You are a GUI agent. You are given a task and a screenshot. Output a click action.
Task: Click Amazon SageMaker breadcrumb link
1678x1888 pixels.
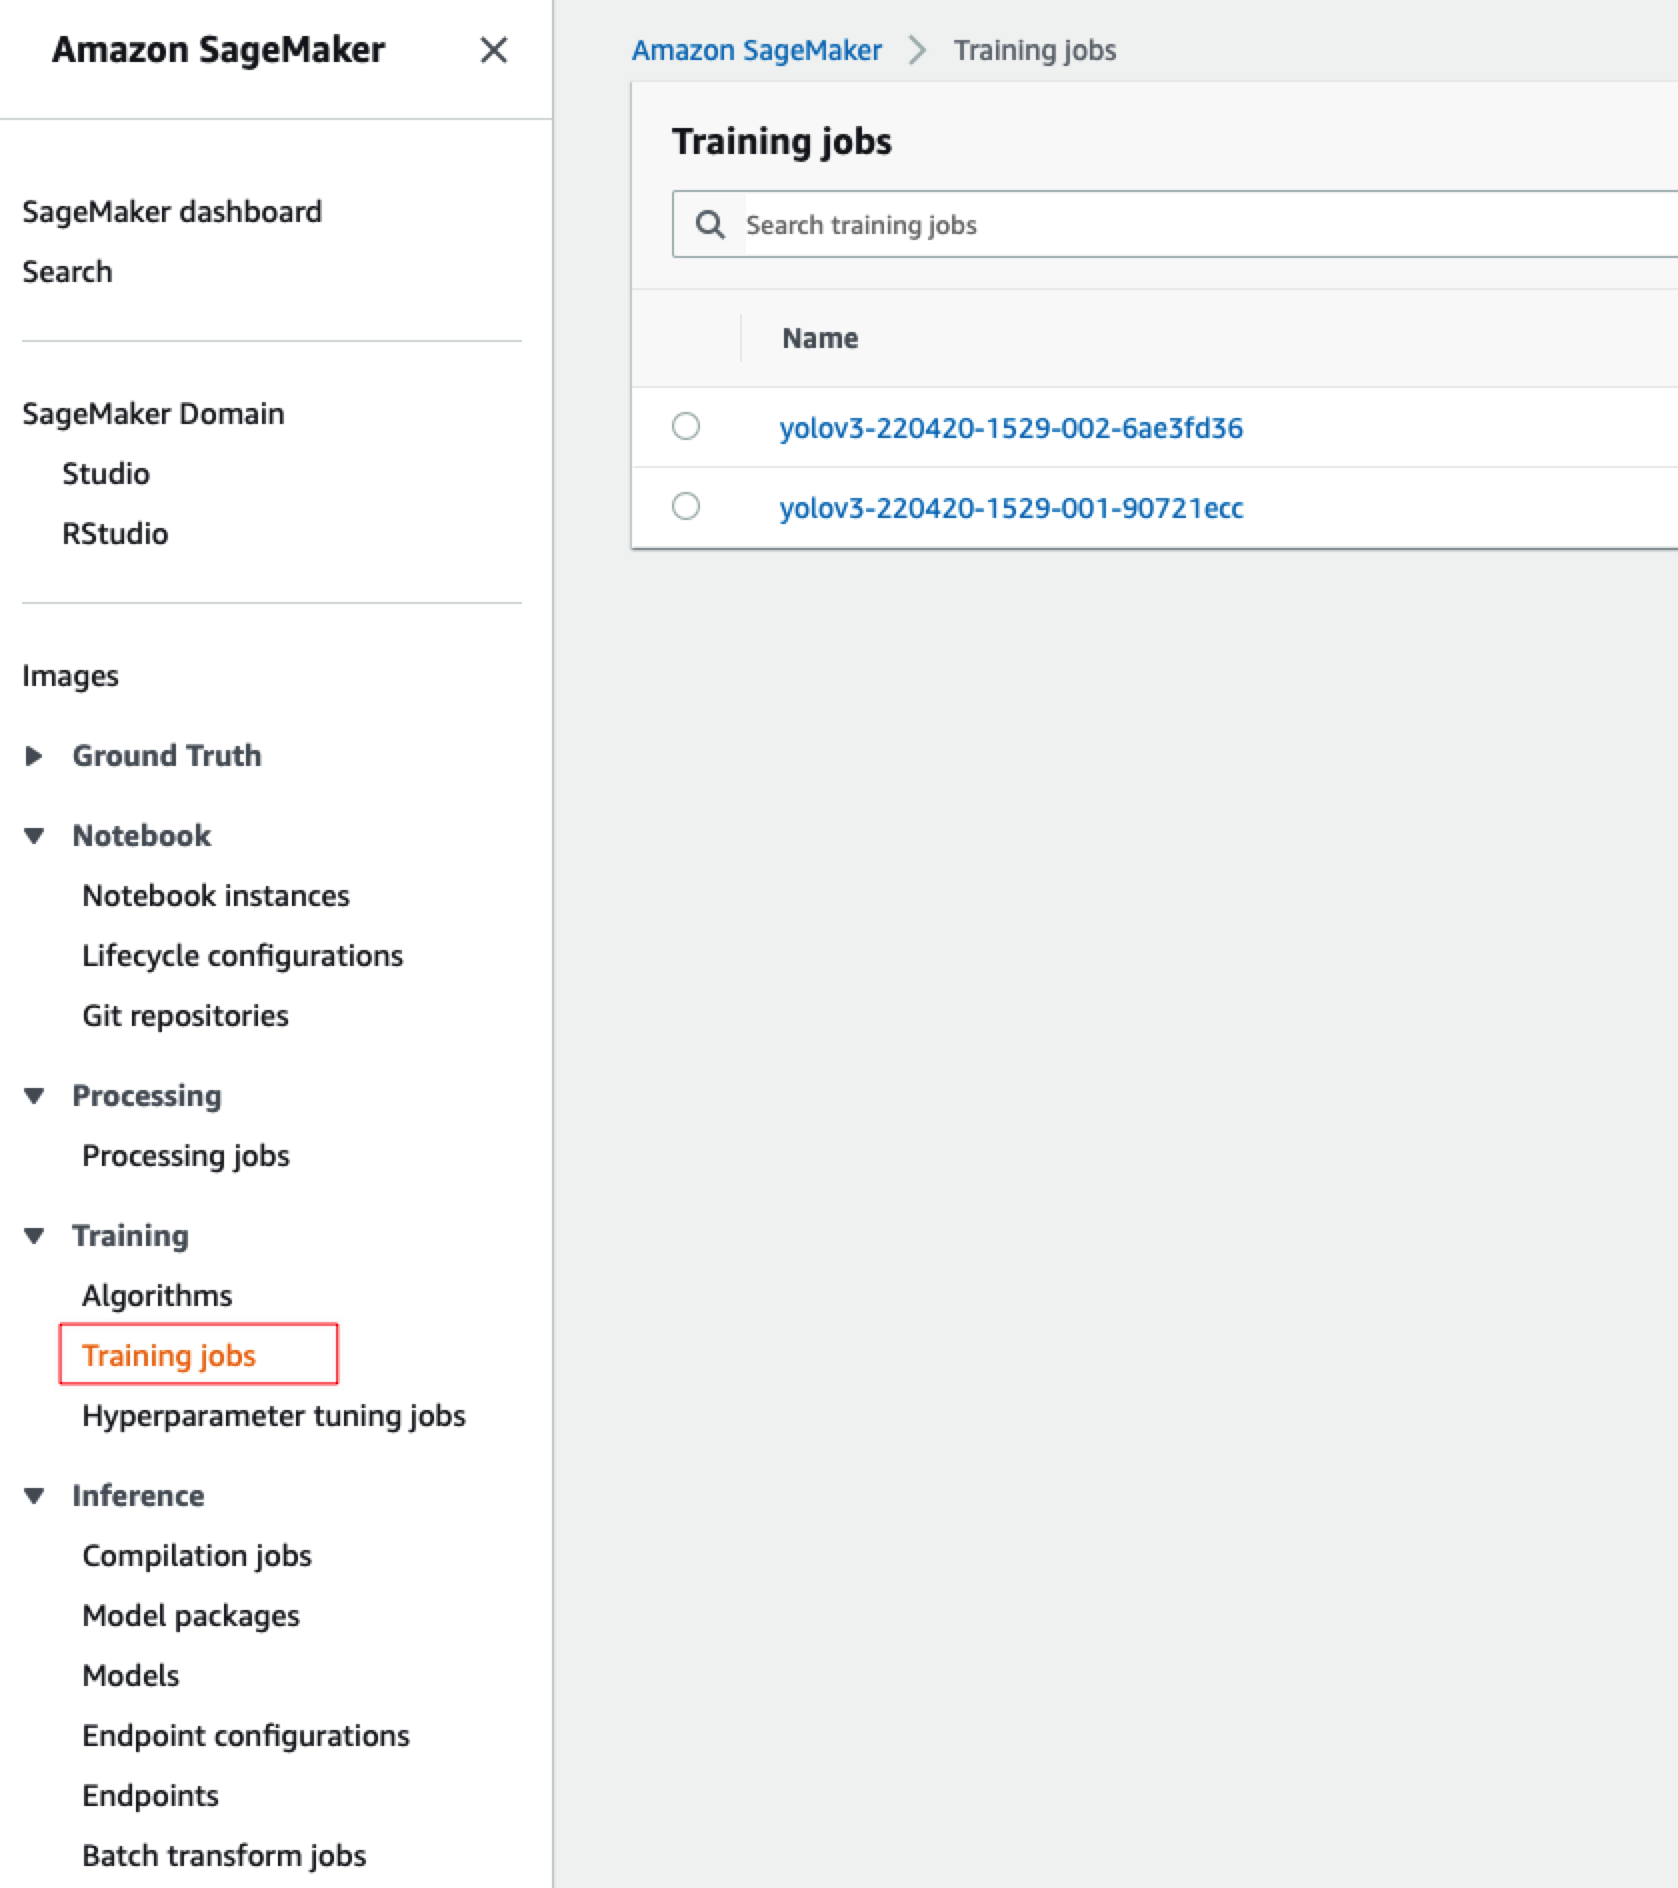coord(757,51)
